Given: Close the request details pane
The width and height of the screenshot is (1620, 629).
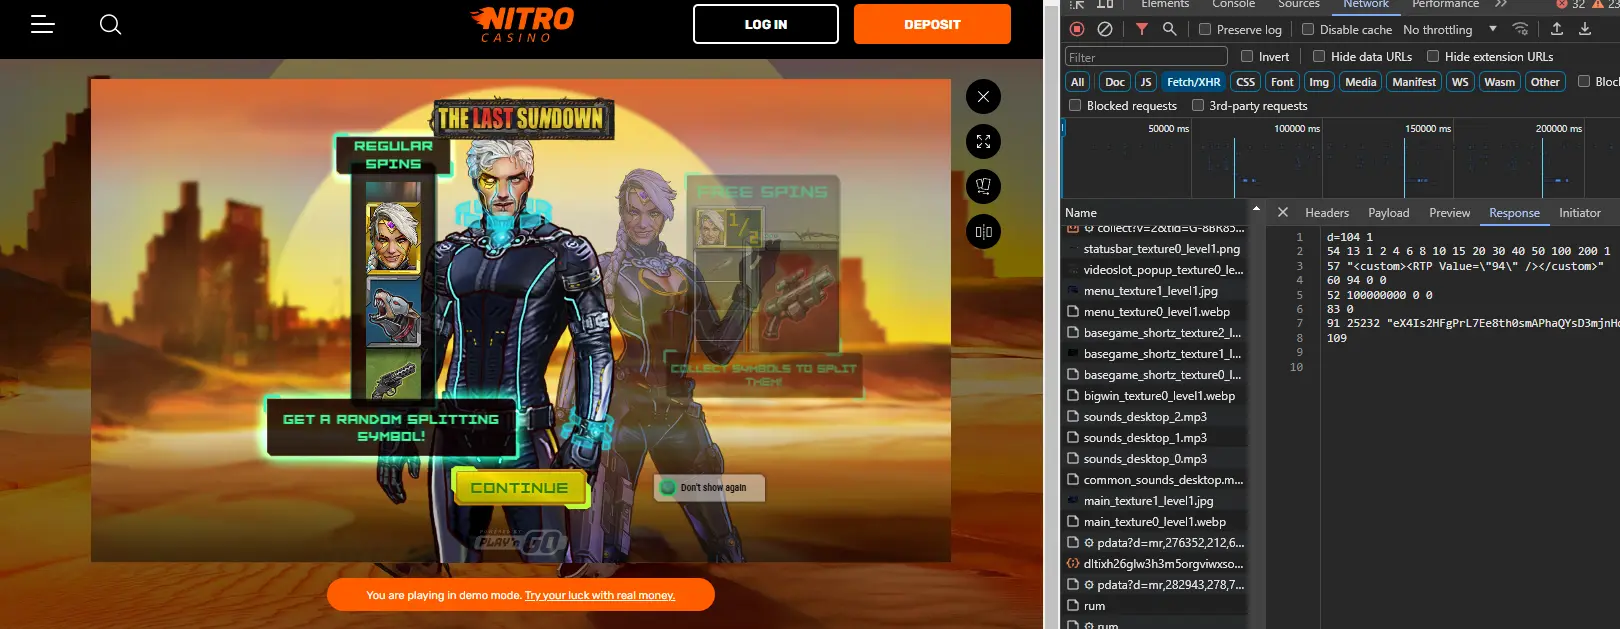Looking at the screenshot, I should 1283,212.
